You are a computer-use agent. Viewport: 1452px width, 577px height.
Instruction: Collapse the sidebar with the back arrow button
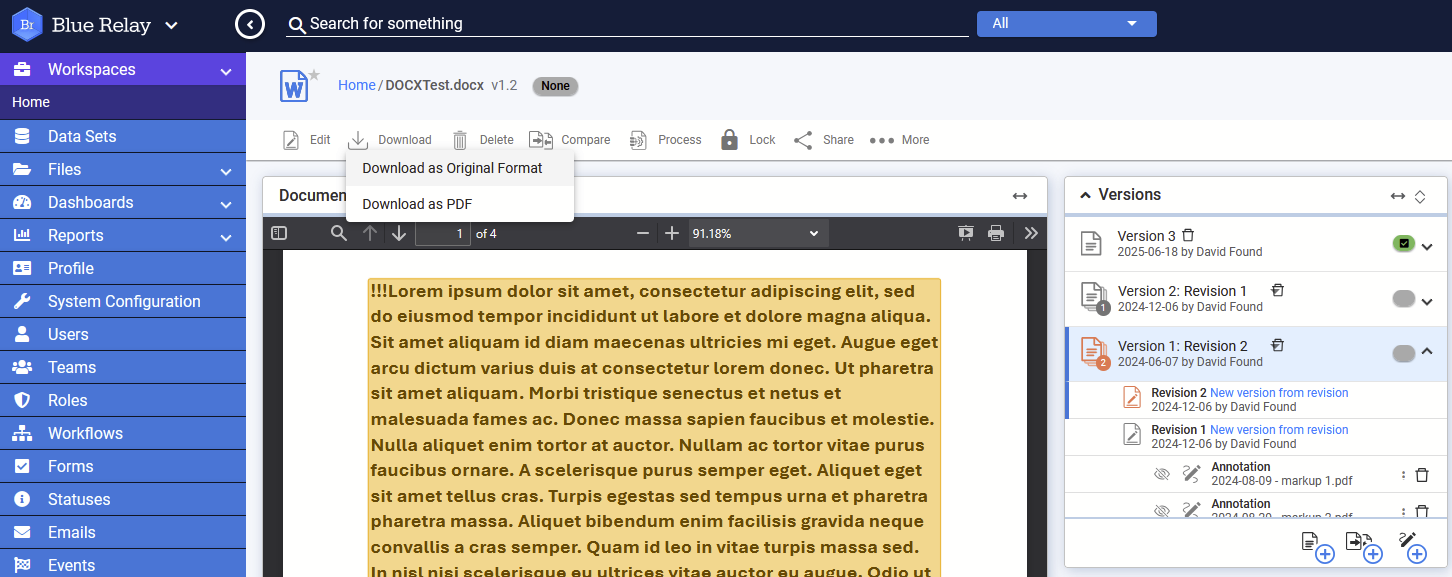[250, 24]
